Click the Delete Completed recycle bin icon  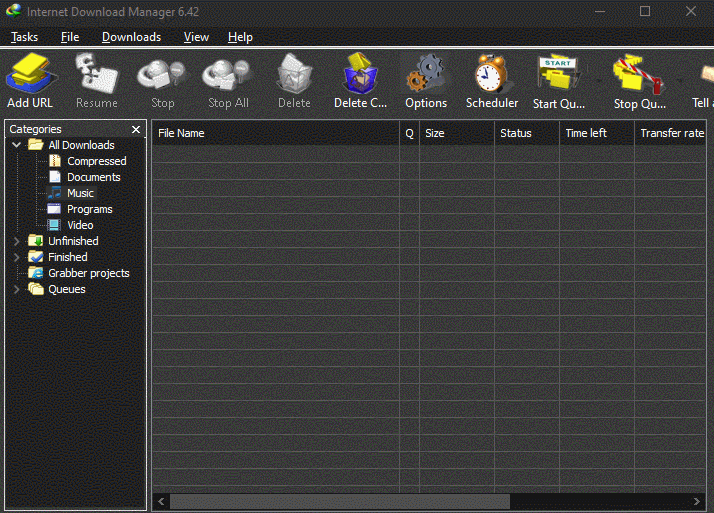[360, 73]
